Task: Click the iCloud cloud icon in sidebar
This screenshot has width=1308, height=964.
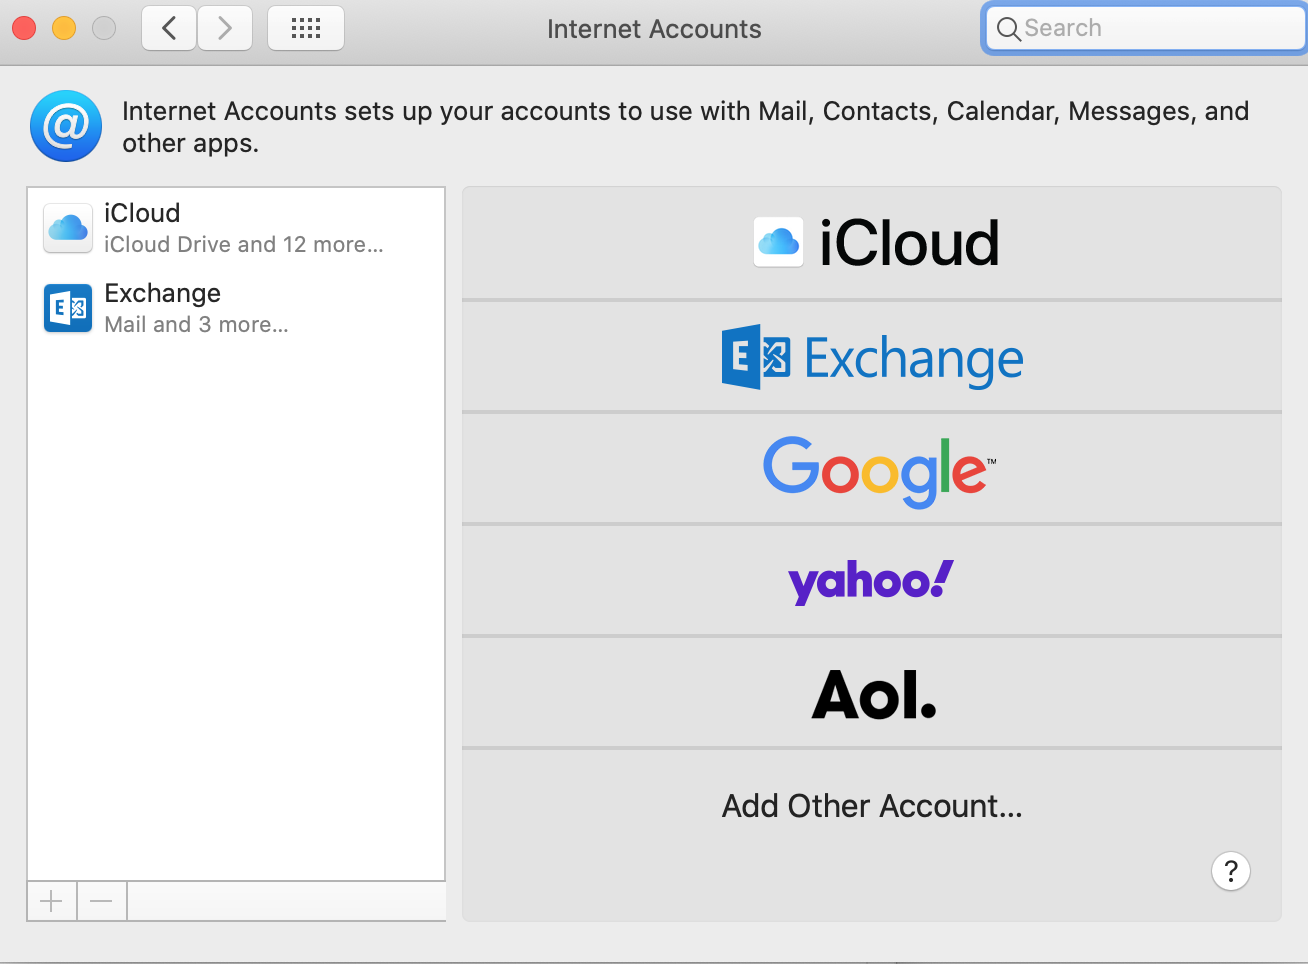Action: click(68, 229)
